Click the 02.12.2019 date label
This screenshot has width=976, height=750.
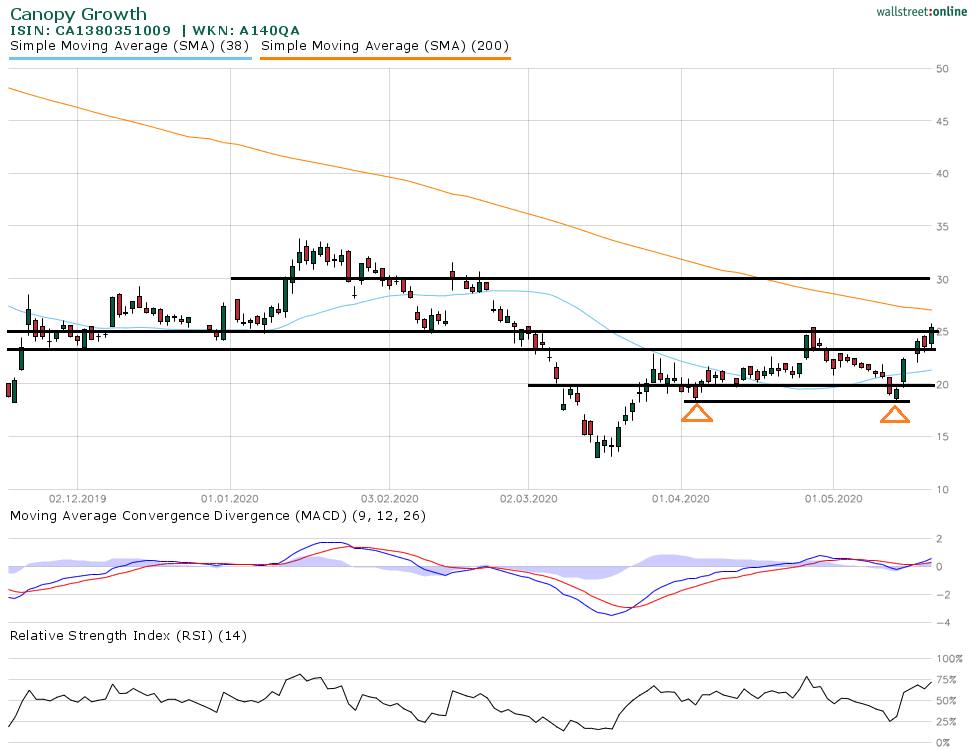[x=78, y=499]
